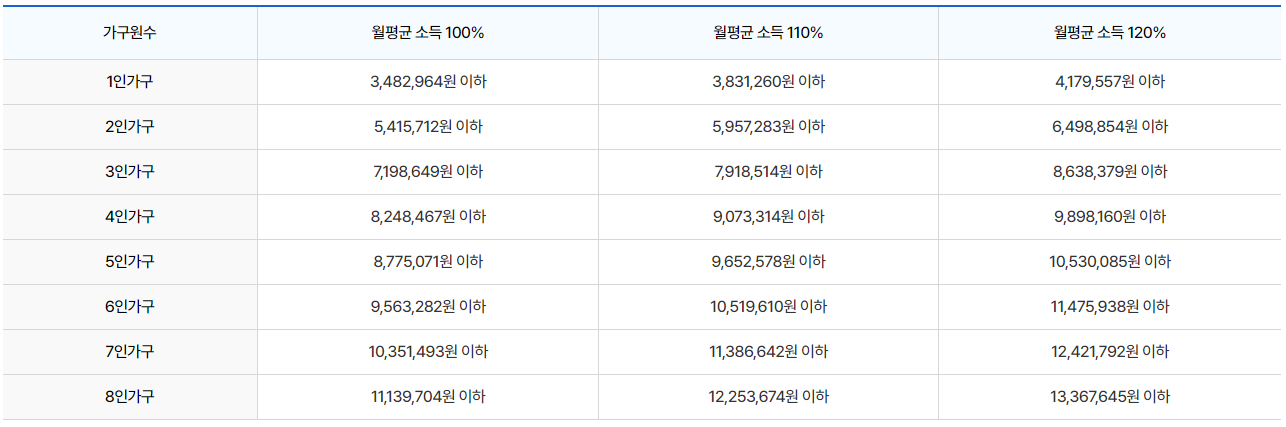The image size is (1286, 427).
Task: Click the 11,475,938원 이하 cell
Action: coord(1110,307)
